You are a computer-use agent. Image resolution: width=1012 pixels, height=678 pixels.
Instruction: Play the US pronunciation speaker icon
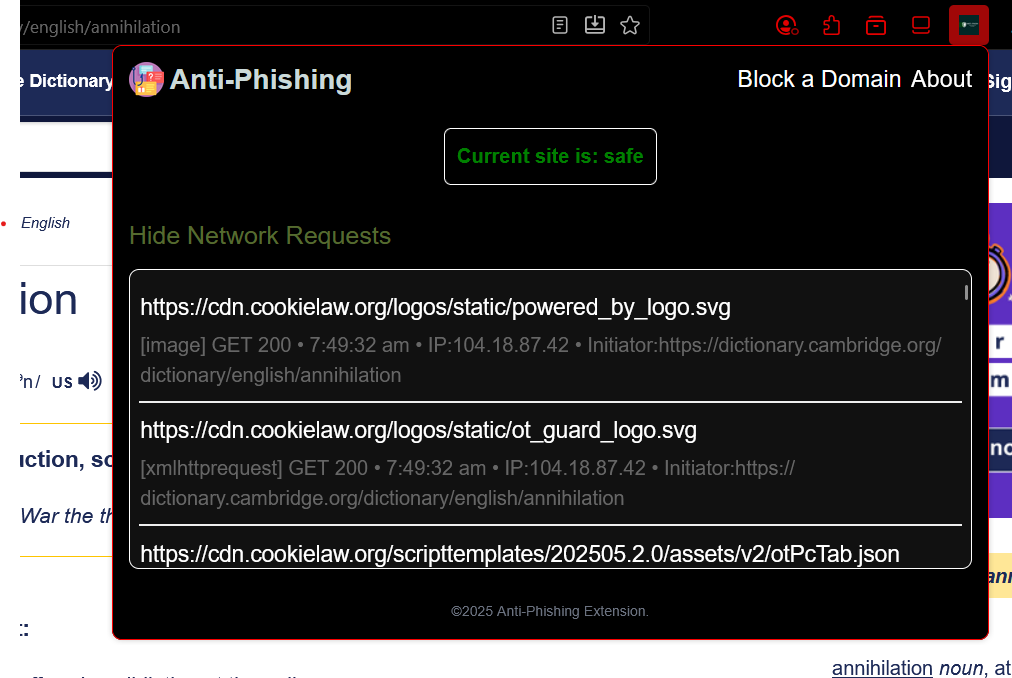point(90,381)
